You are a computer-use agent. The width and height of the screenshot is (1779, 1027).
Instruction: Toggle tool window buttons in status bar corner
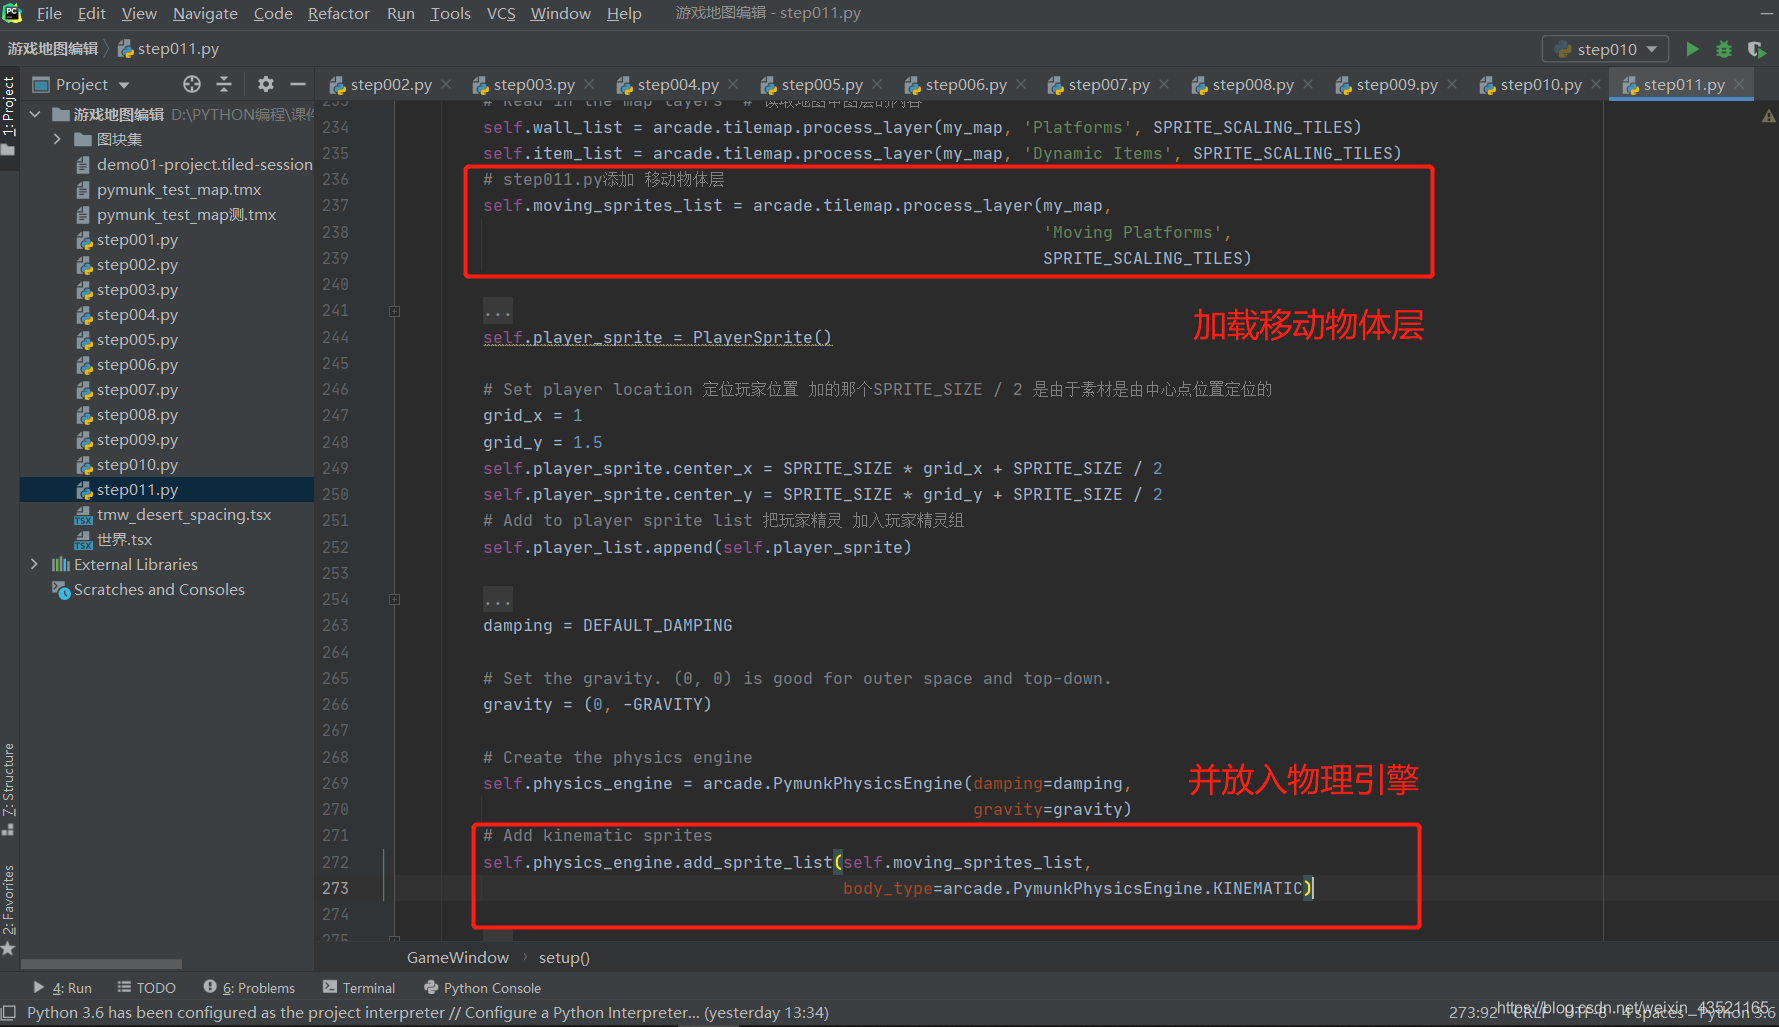click(x=9, y=1012)
